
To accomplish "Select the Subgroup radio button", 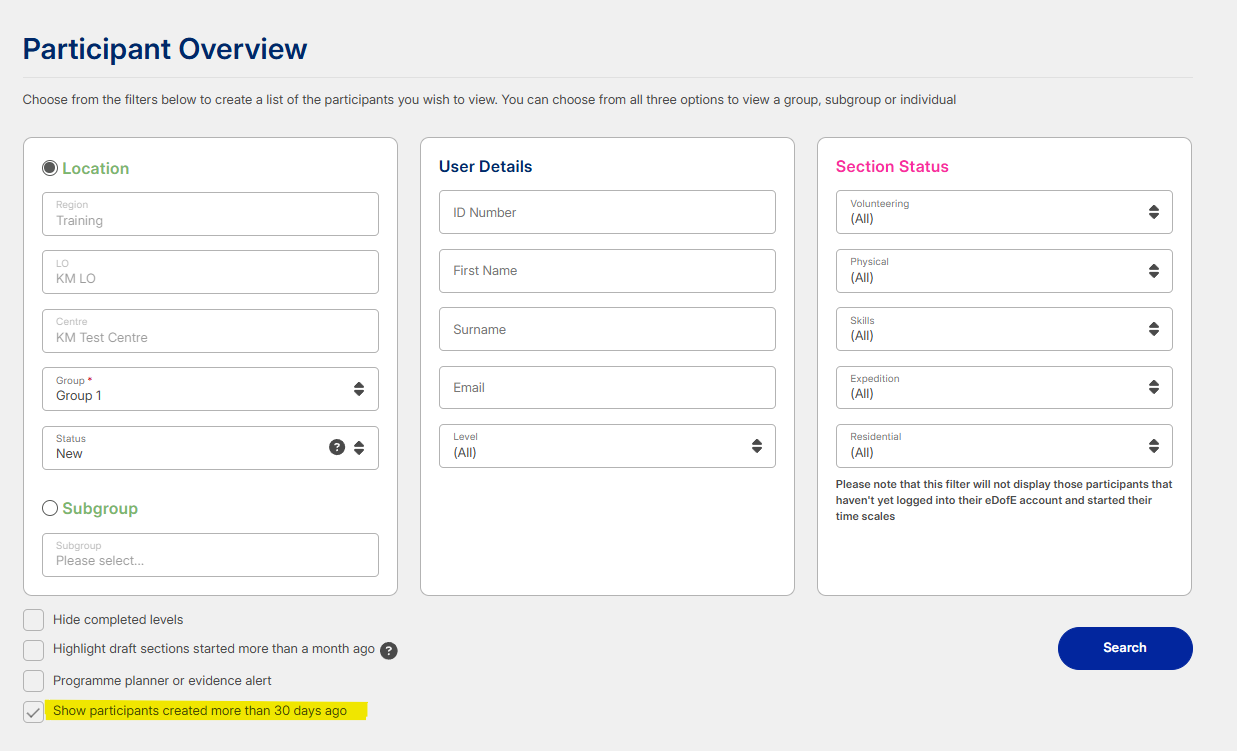I will coord(50,508).
